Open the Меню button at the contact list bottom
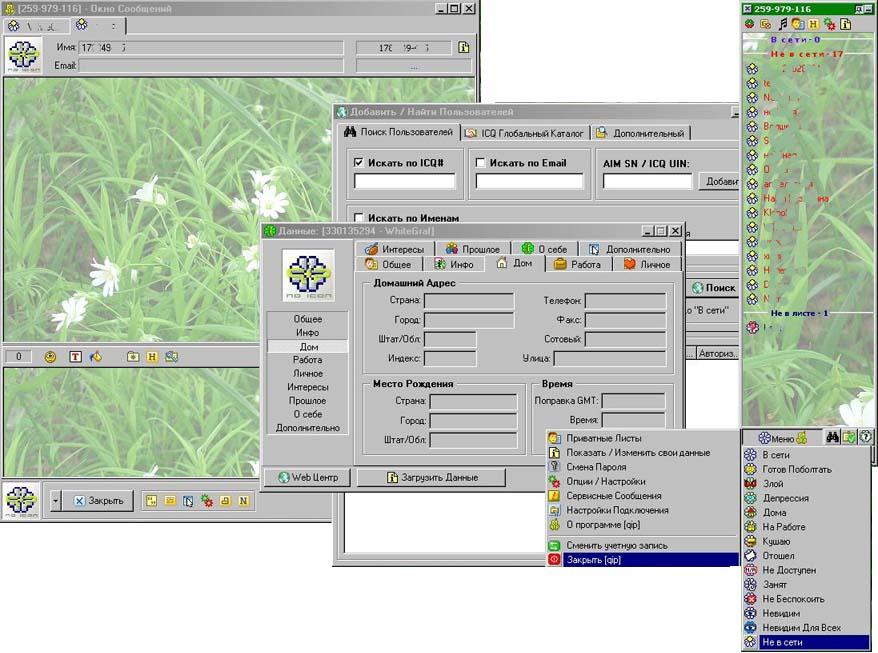Screen dimensions: 878x653 click(x=783, y=438)
